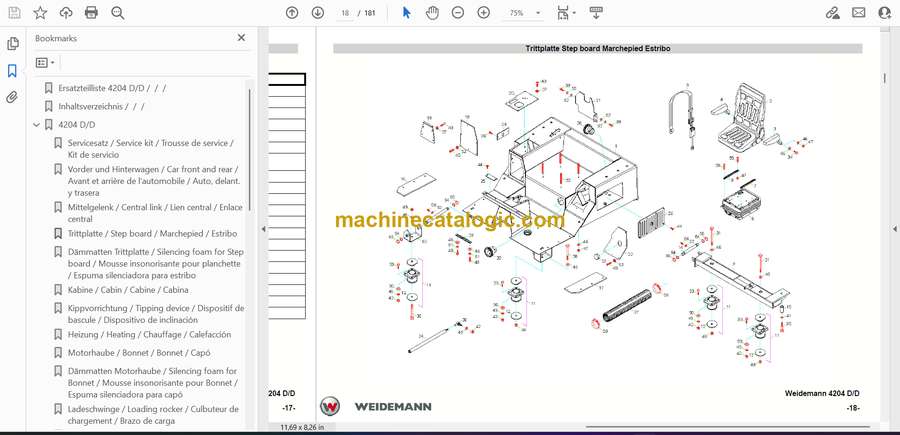Click the horizontal scrollbar at the bottom
The width and height of the screenshot is (900, 435).
pos(727,426)
